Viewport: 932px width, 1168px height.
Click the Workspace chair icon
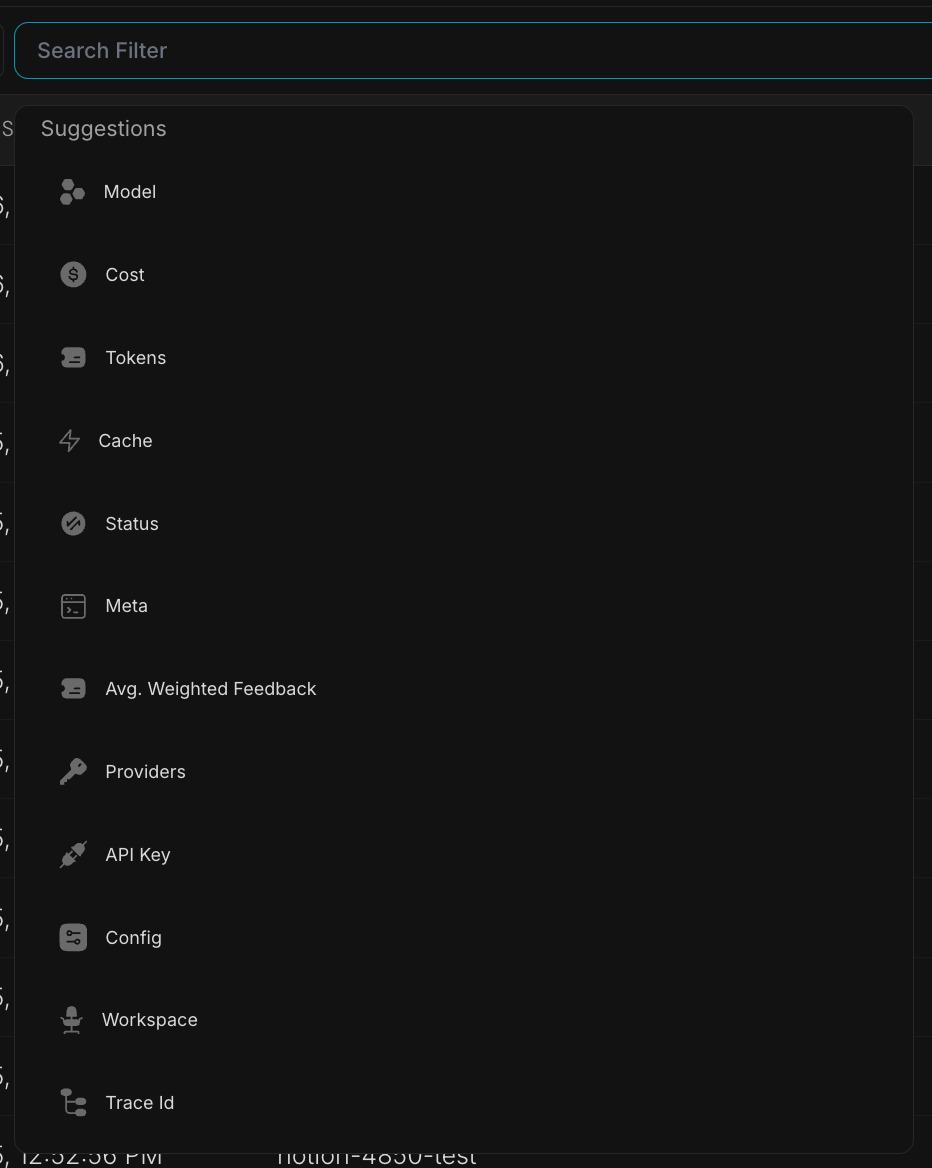[x=72, y=1020]
